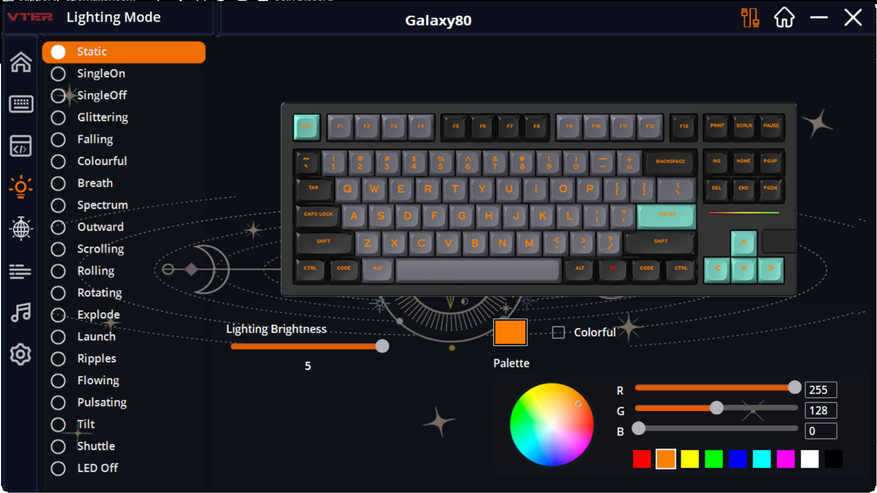Open the music note sidebar icon
This screenshot has height=493, width=877.
point(21,312)
